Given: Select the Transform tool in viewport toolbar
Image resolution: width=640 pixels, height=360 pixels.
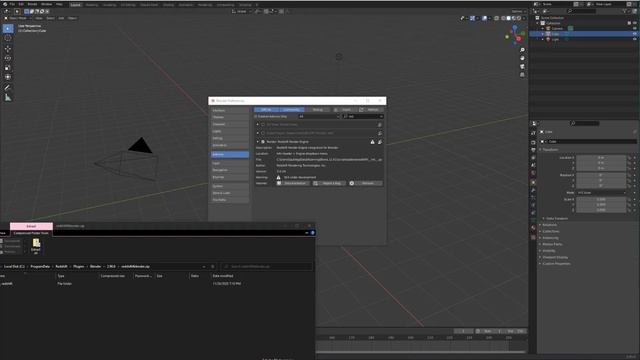Looking at the screenshot, I should [x=8, y=77].
